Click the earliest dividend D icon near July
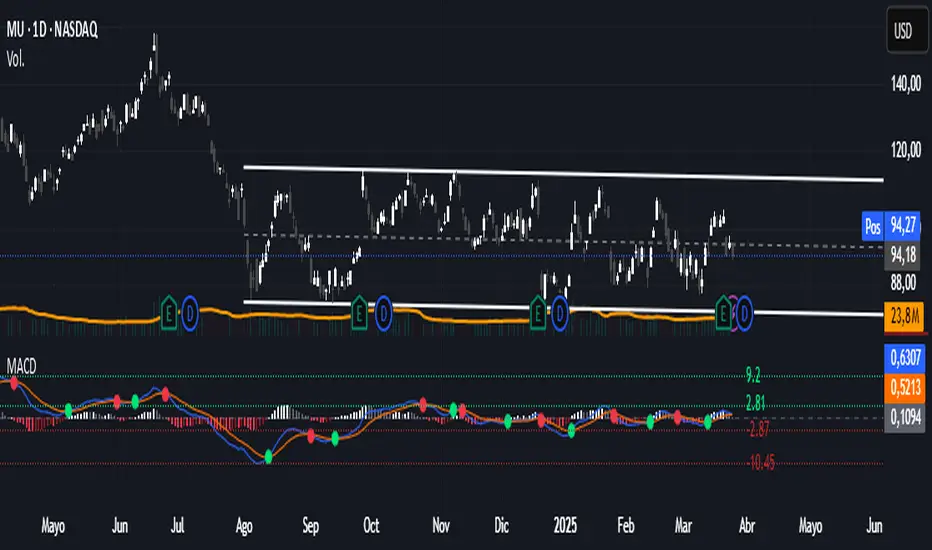Viewport: 932px width, 550px height. click(190, 315)
